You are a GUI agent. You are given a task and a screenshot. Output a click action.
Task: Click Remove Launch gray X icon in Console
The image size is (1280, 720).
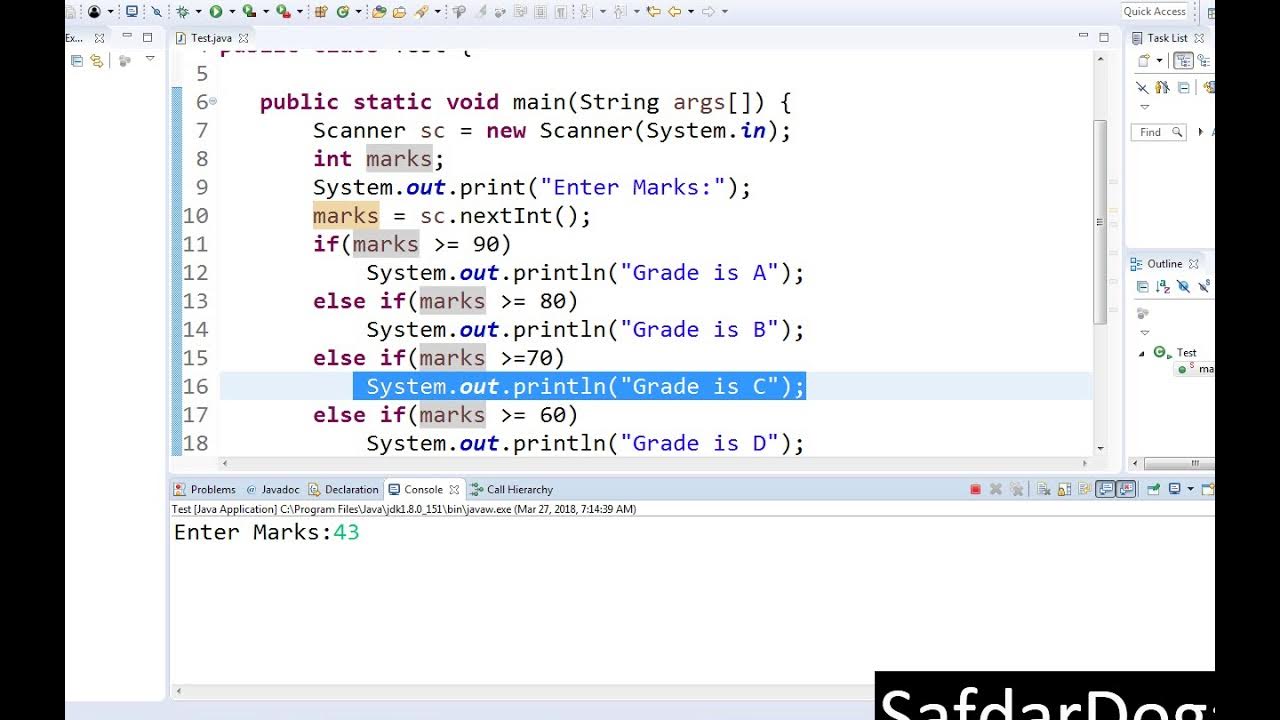(996, 489)
